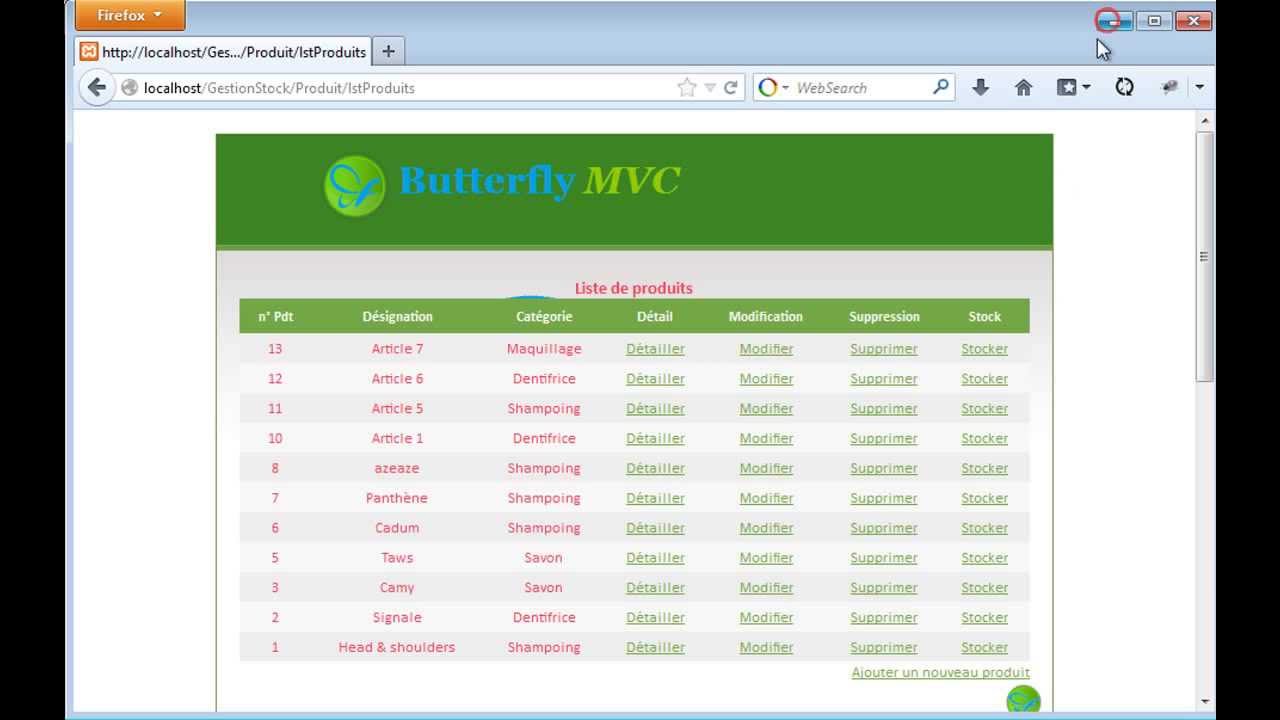Click Stocker for Article 1

tap(984, 438)
